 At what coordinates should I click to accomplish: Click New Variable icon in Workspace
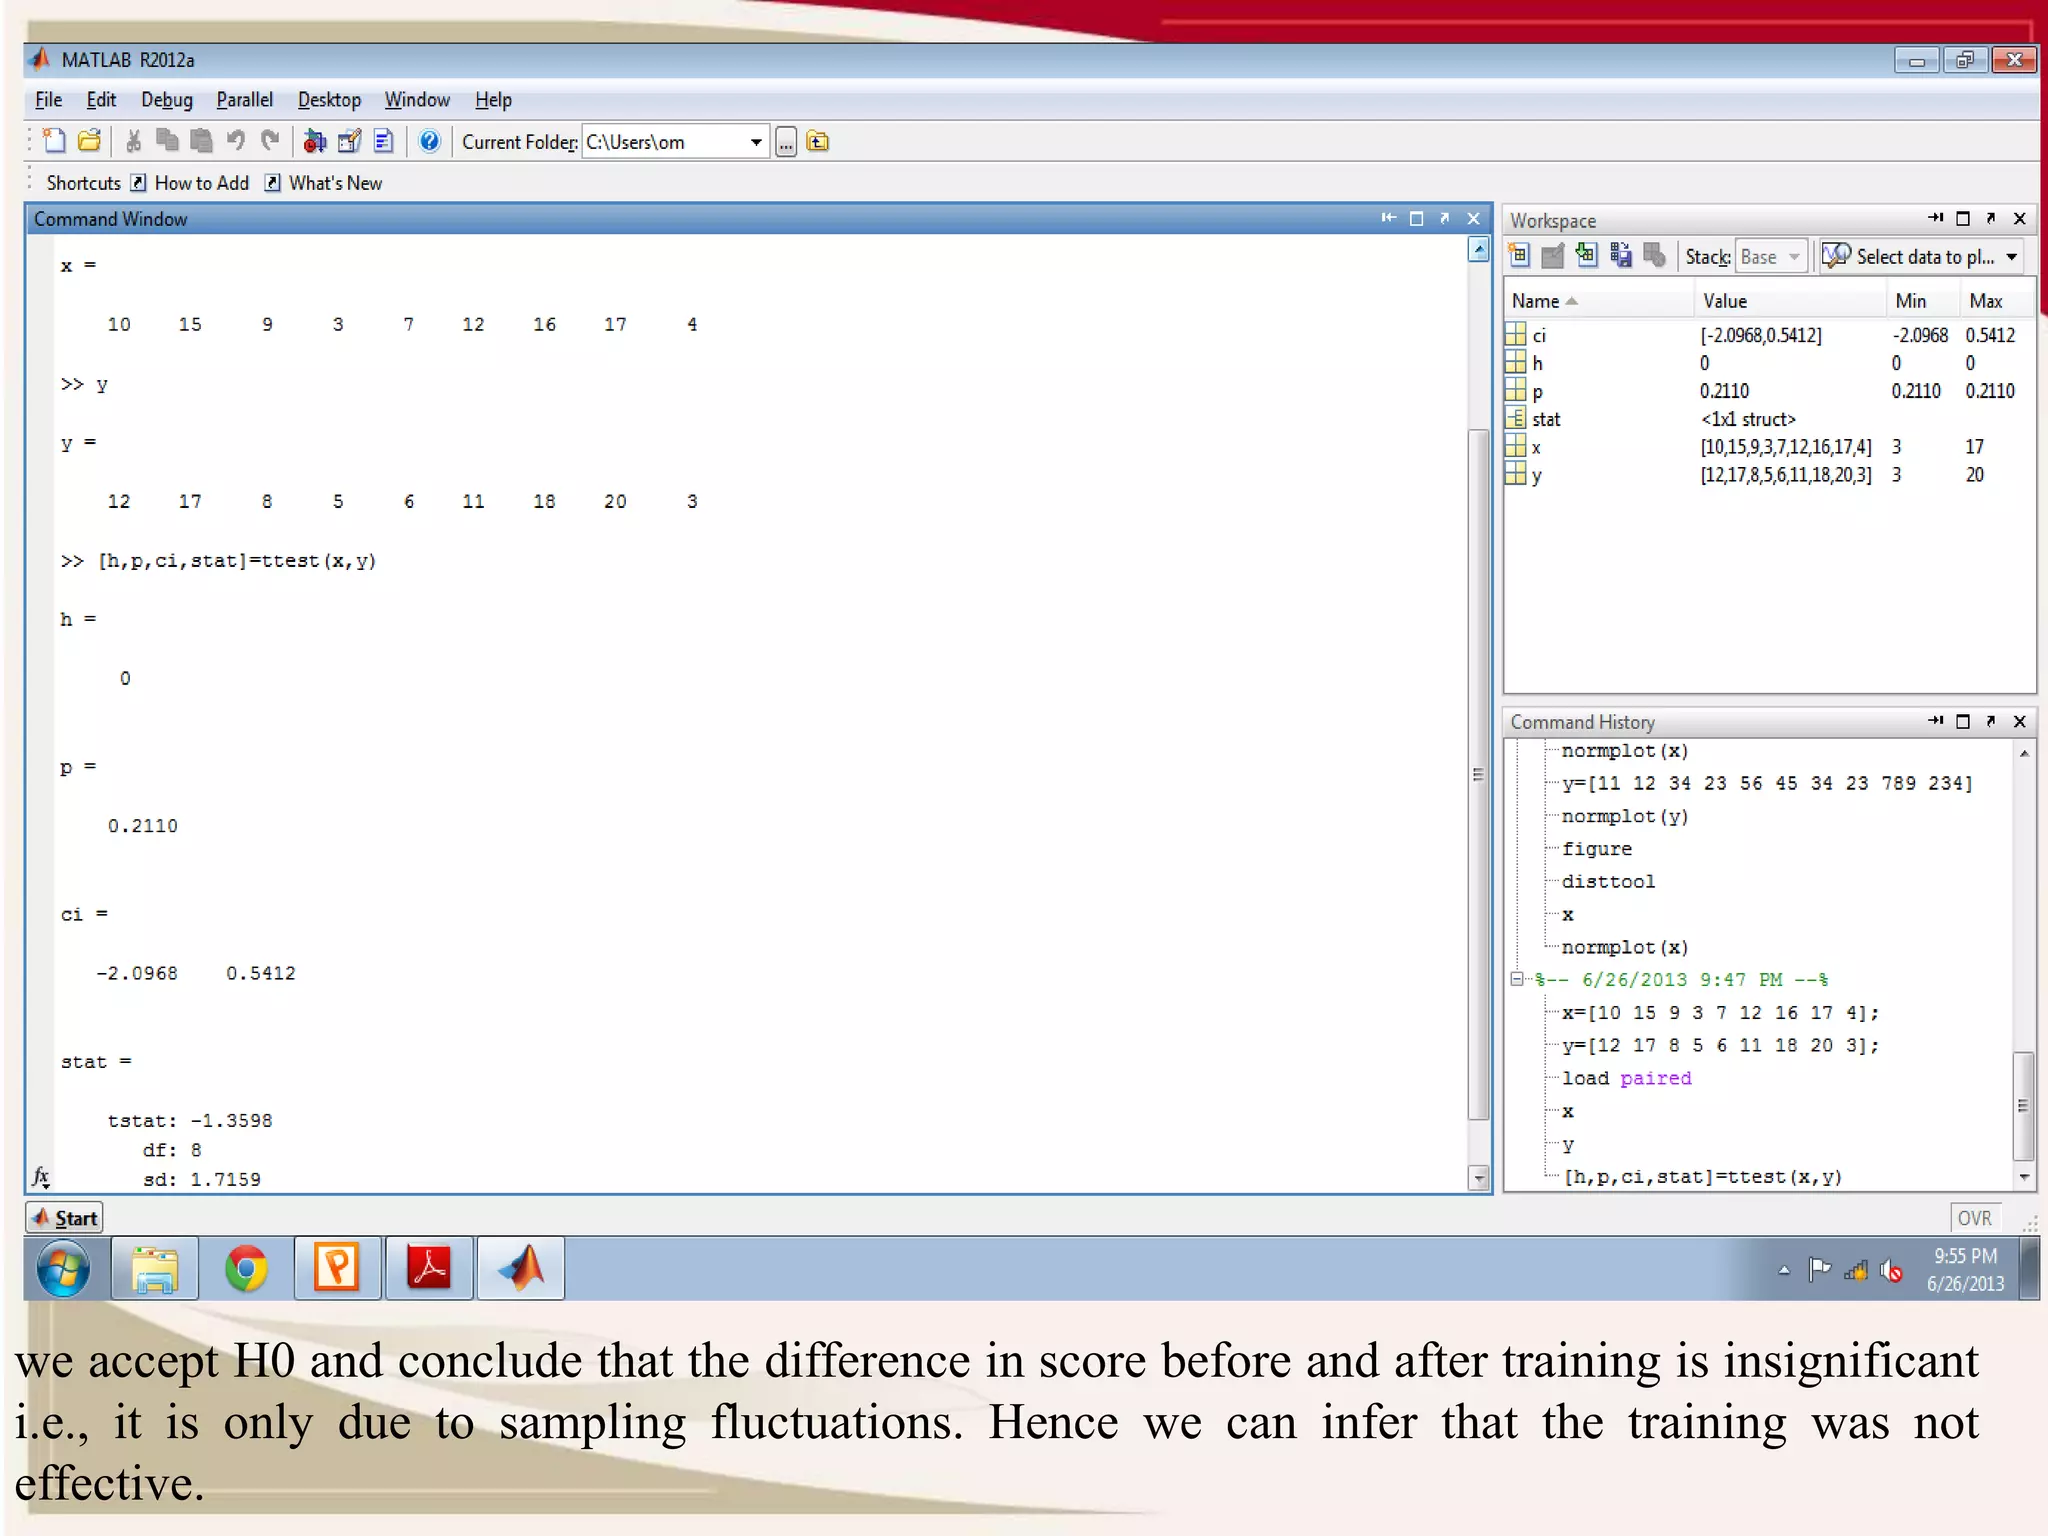[1519, 256]
